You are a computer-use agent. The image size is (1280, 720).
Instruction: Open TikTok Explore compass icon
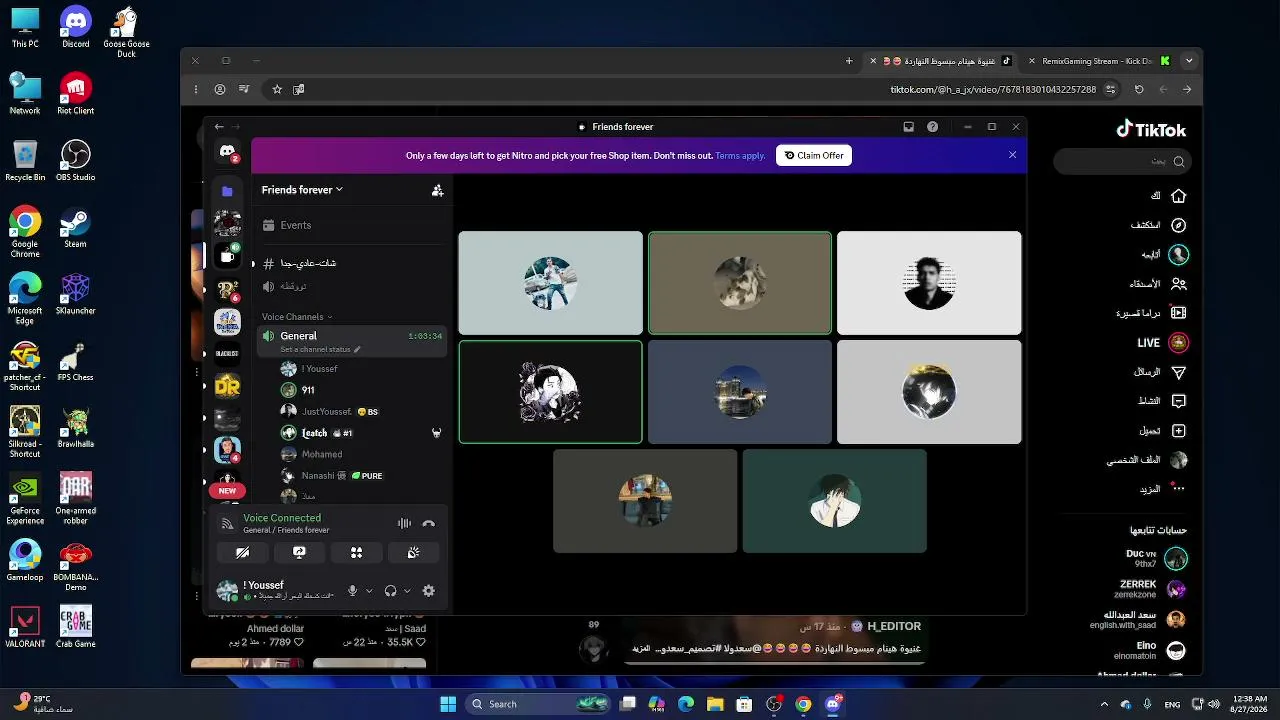[x=1179, y=225]
